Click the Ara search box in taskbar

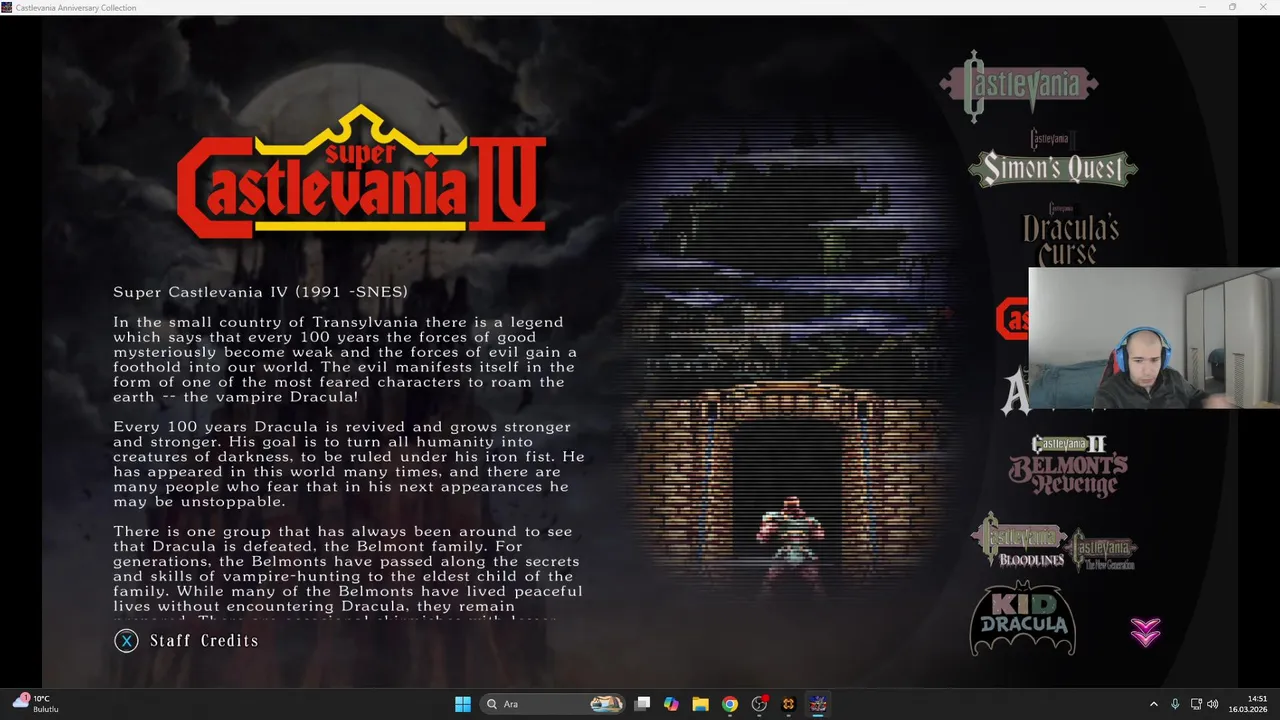click(x=553, y=704)
